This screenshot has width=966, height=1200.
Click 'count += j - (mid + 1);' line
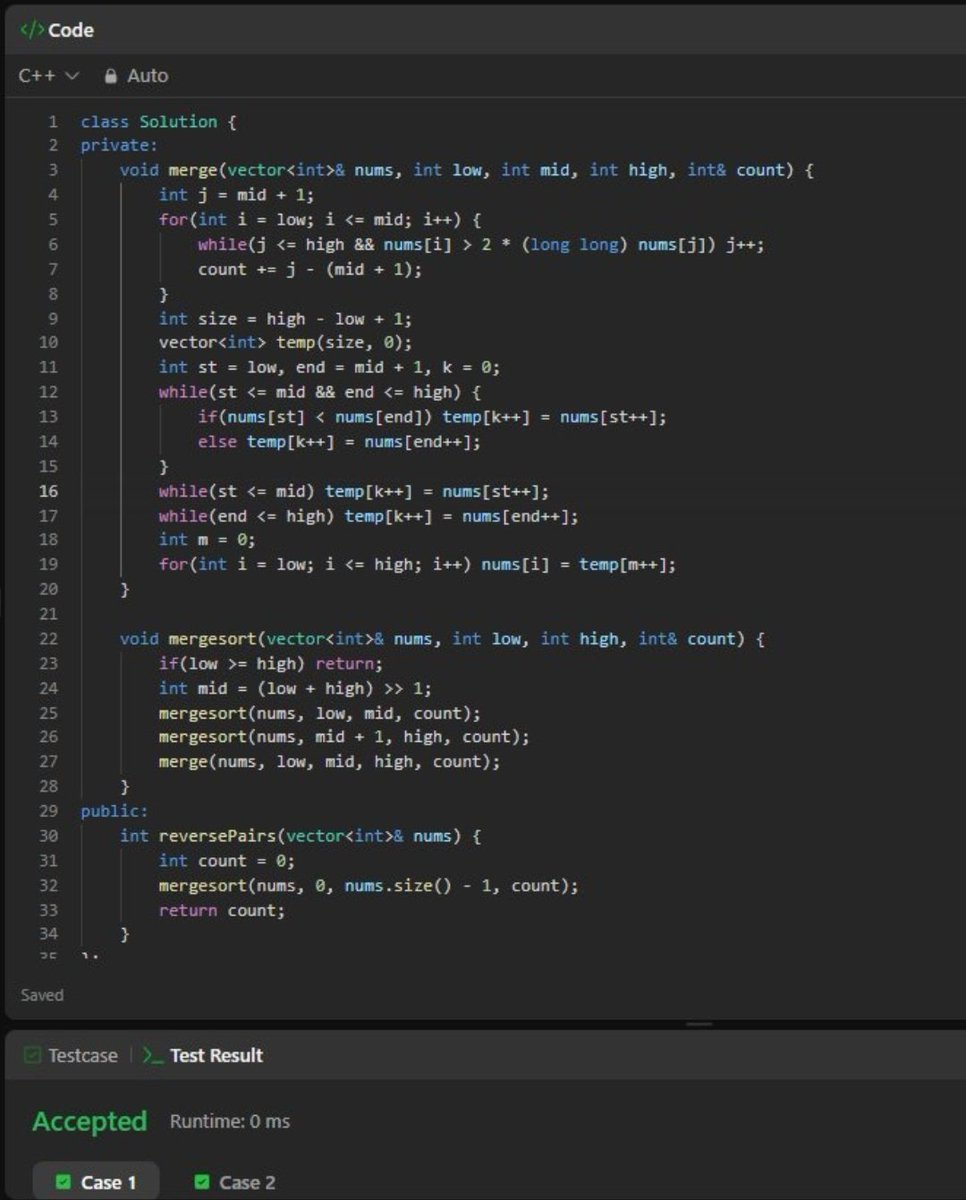tap(310, 269)
